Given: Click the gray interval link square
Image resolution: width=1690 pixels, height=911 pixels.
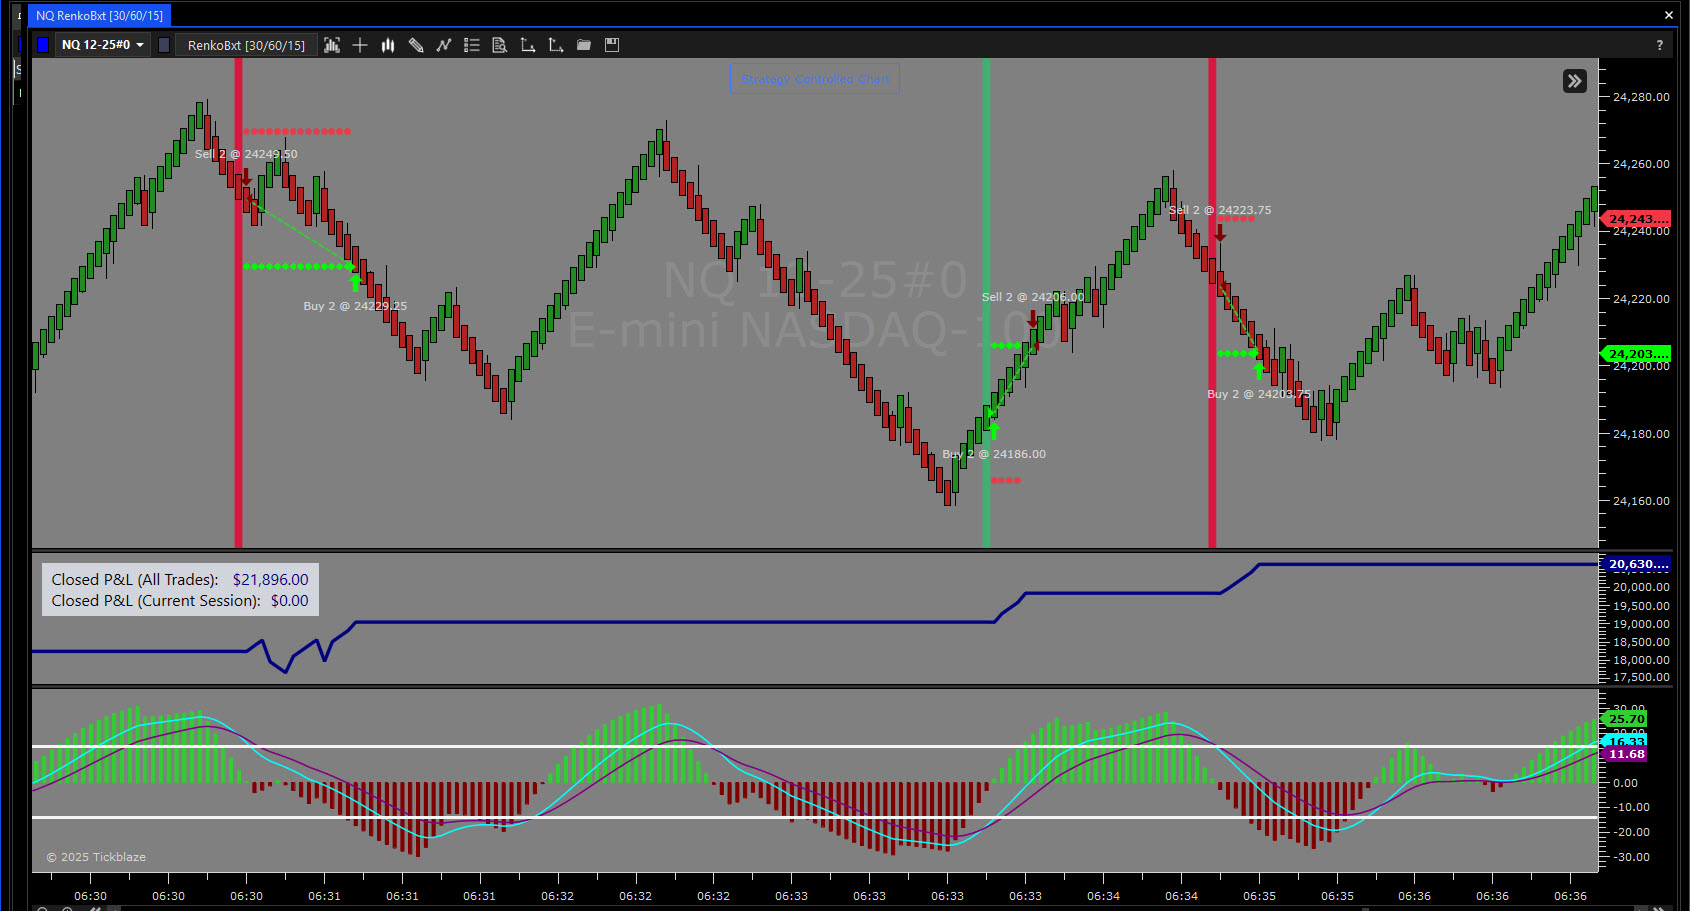Looking at the screenshot, I should point(164,45).
